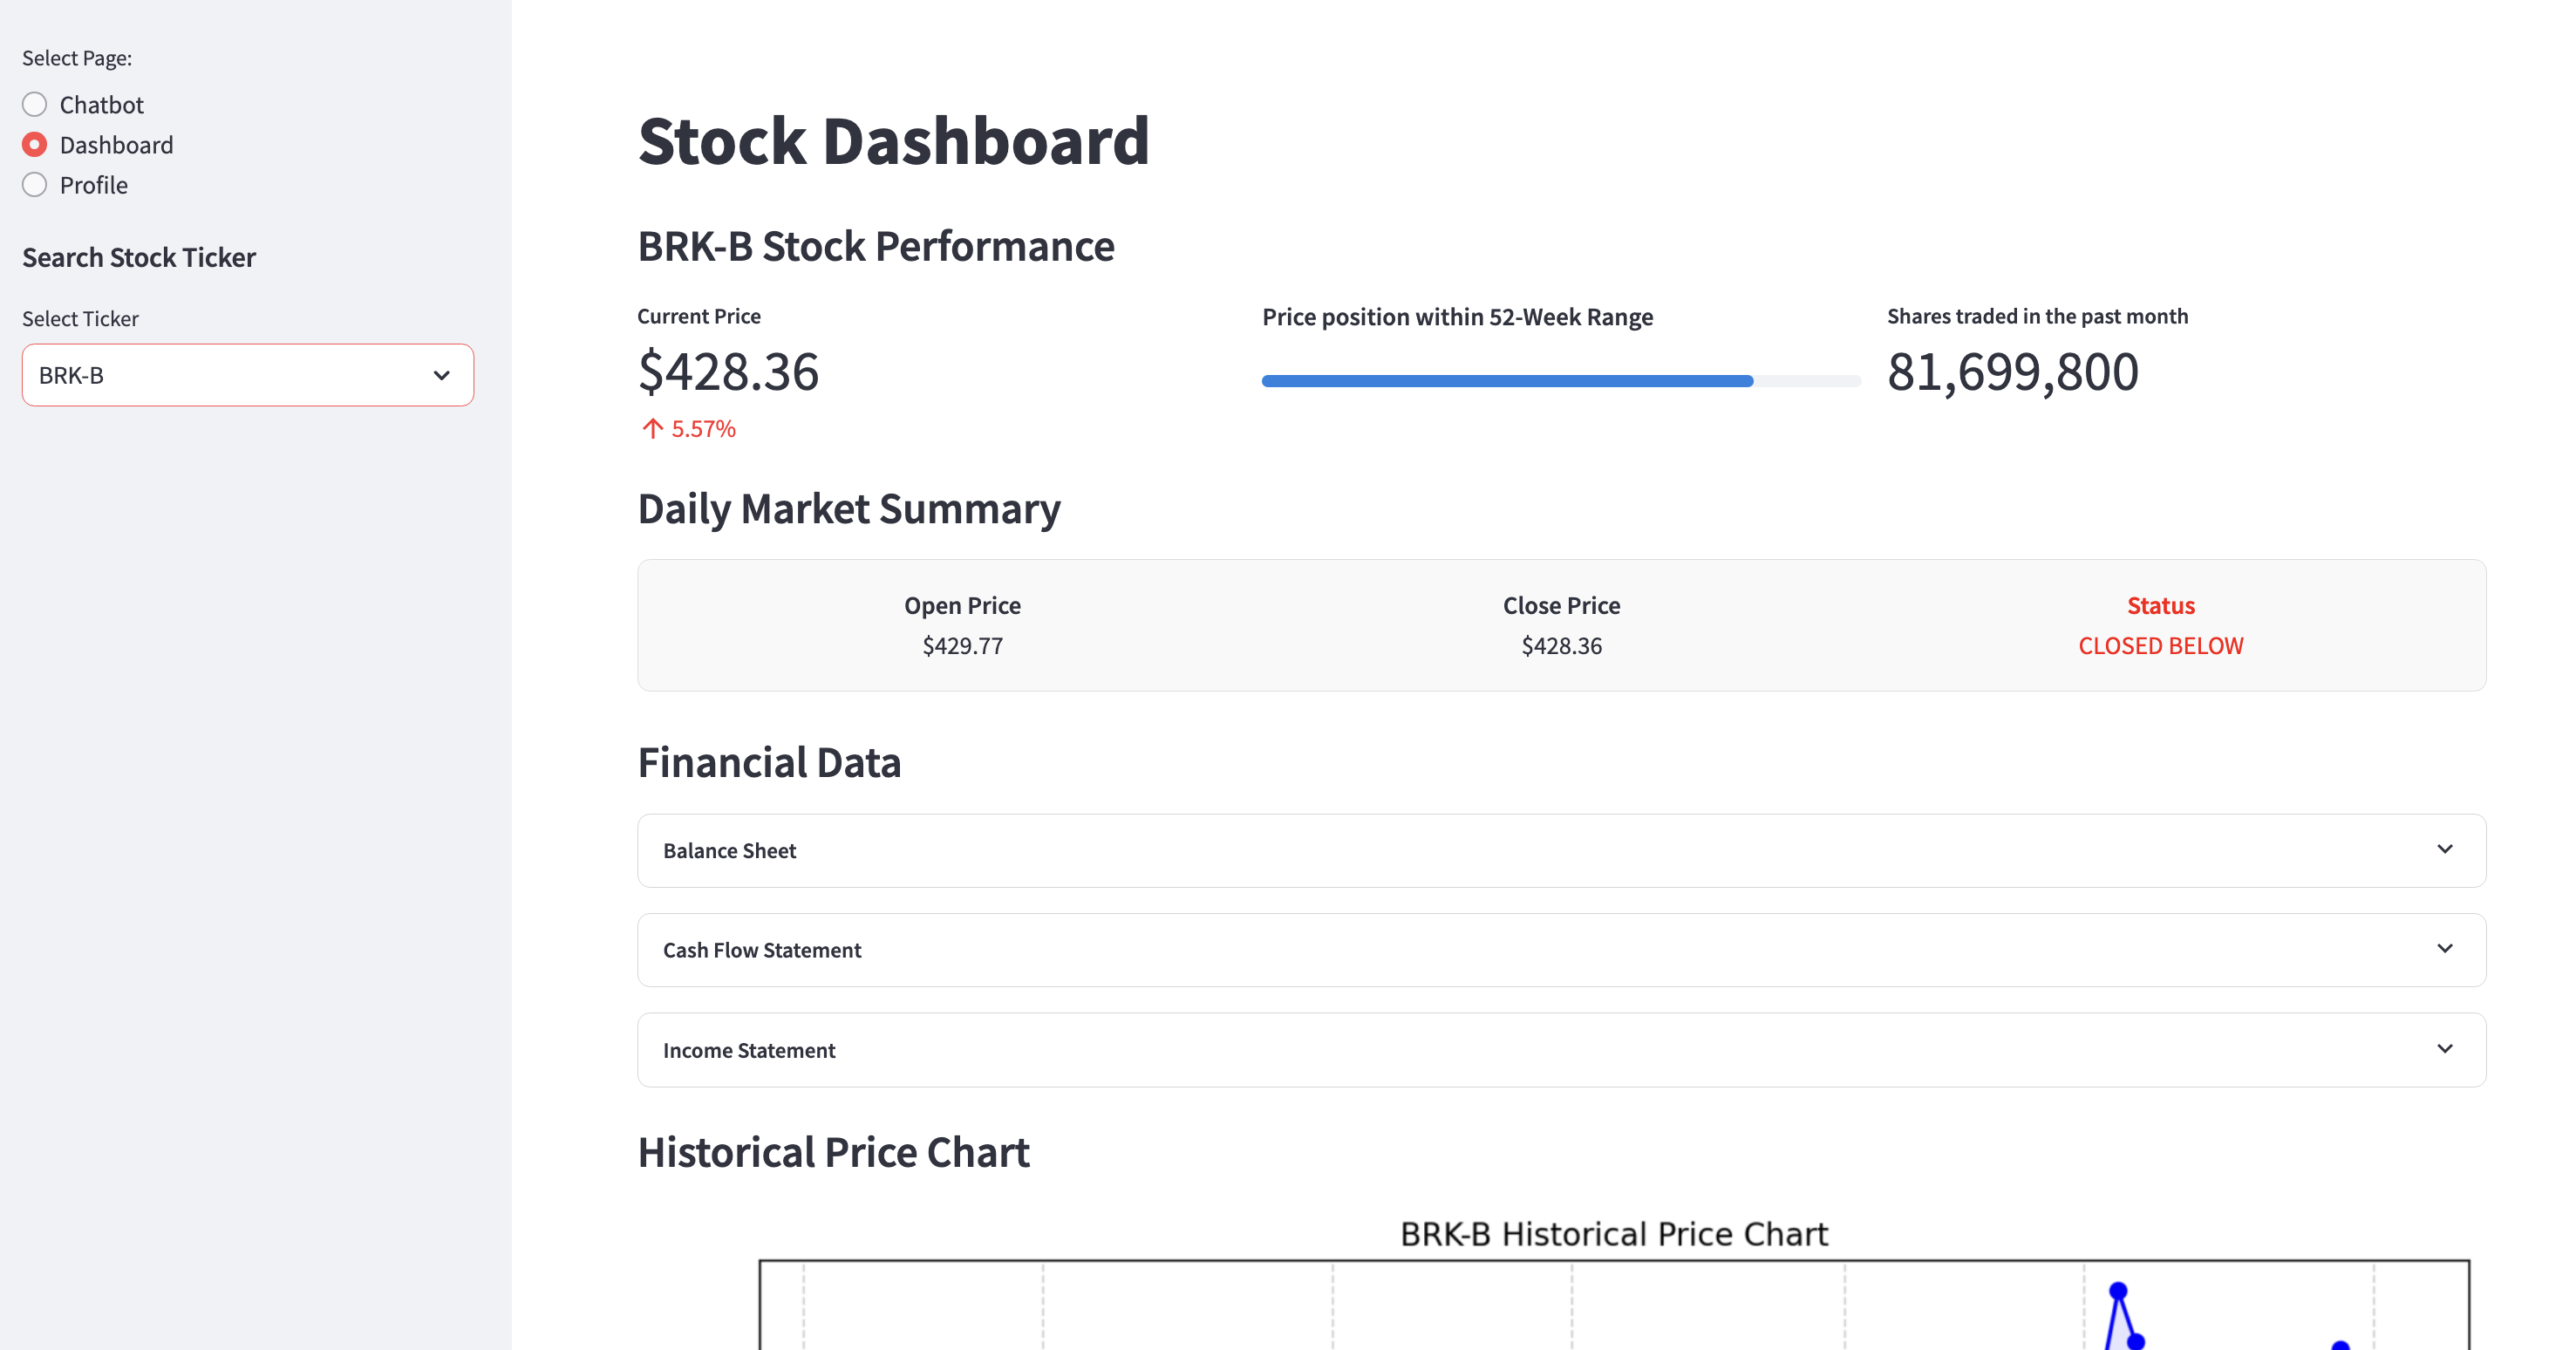Click the ticker dropdown chevron arrow
Screen dimensions: 2576x1350
click(x=441, y=375)
